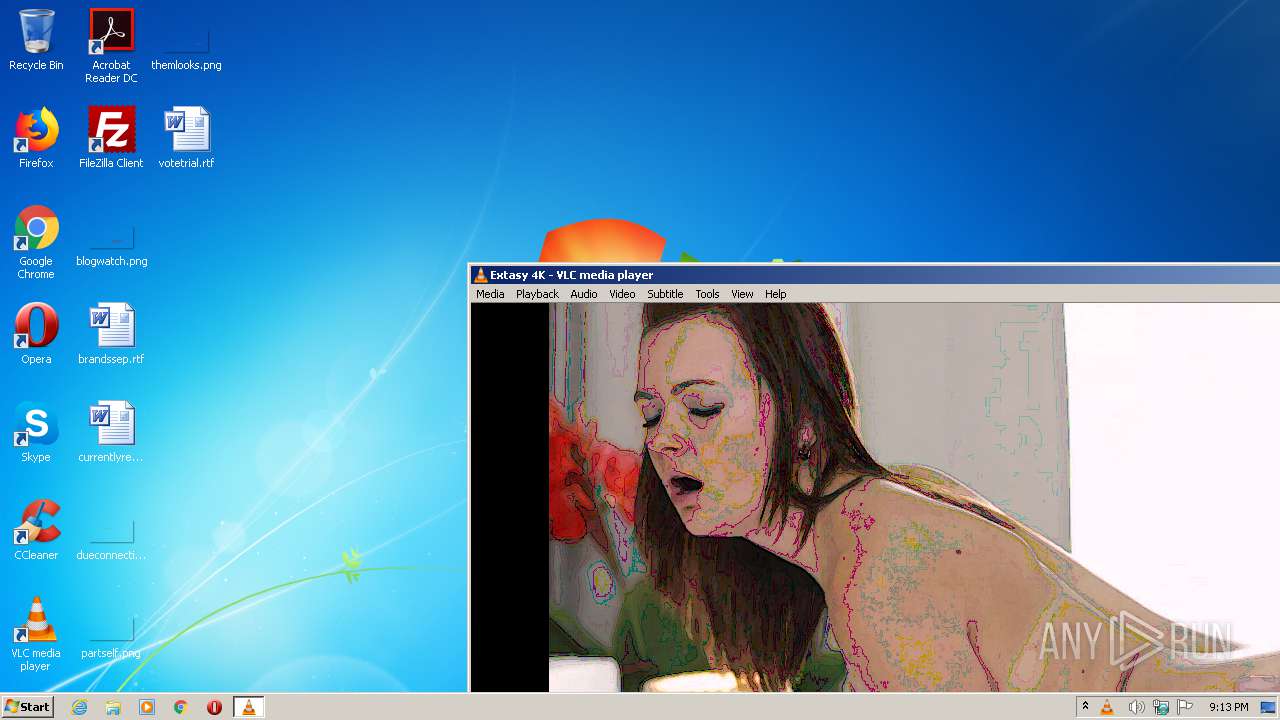Open VLC's View menu
Image resolution: width=1280 pixels, height=720 pixels.
coord(742,294)
